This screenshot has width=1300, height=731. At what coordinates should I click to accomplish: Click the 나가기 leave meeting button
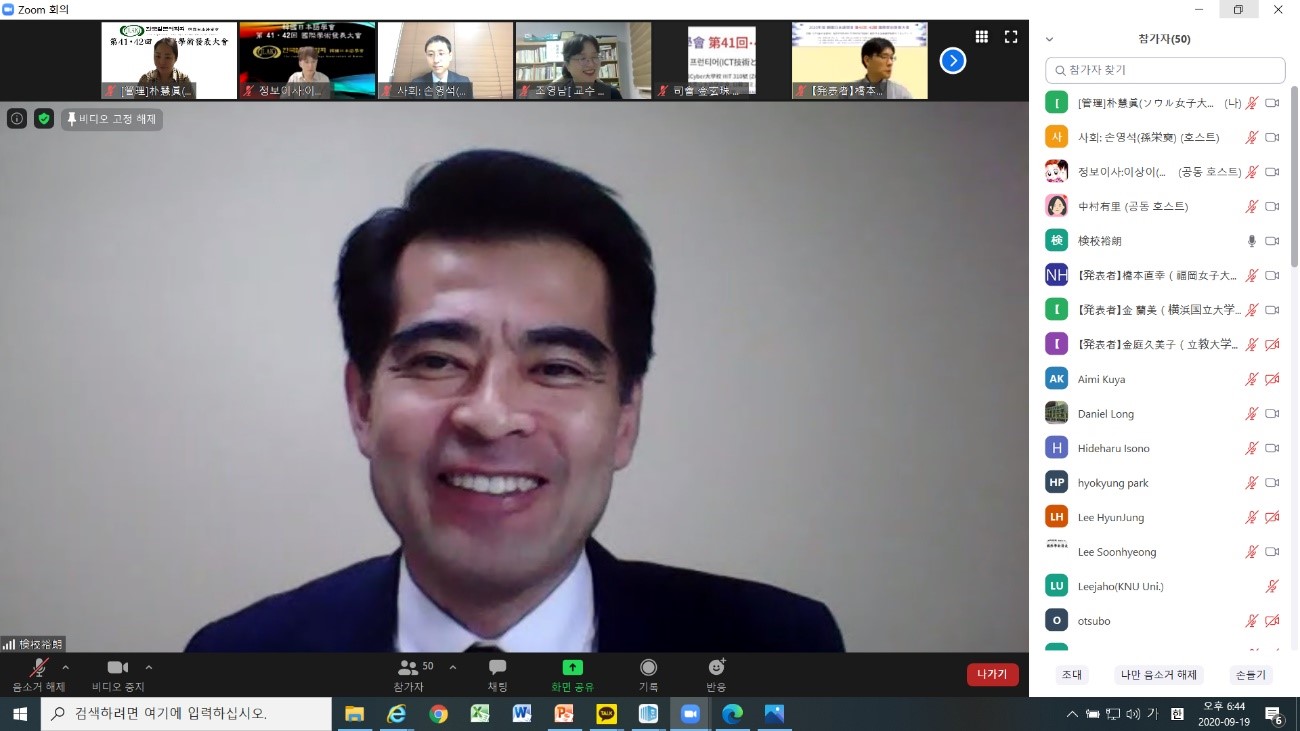(992, 674)
